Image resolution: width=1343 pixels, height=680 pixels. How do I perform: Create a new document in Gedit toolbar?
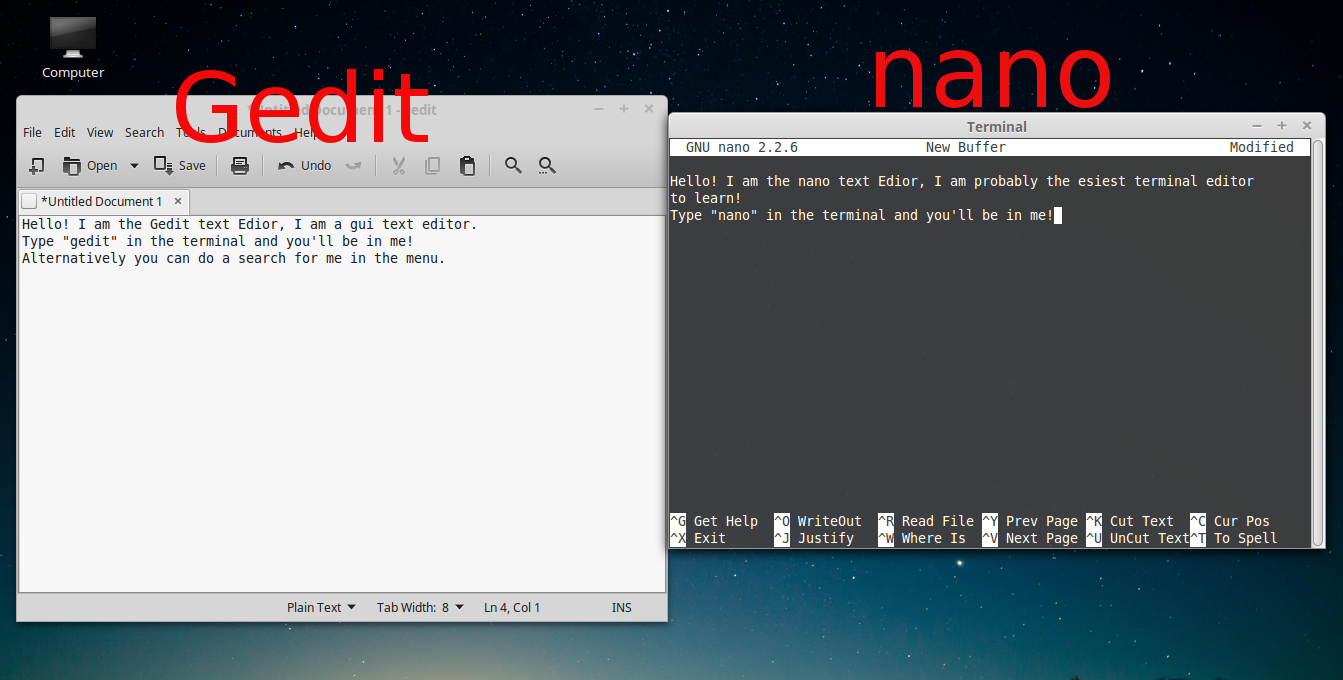(x=37, y=165)
